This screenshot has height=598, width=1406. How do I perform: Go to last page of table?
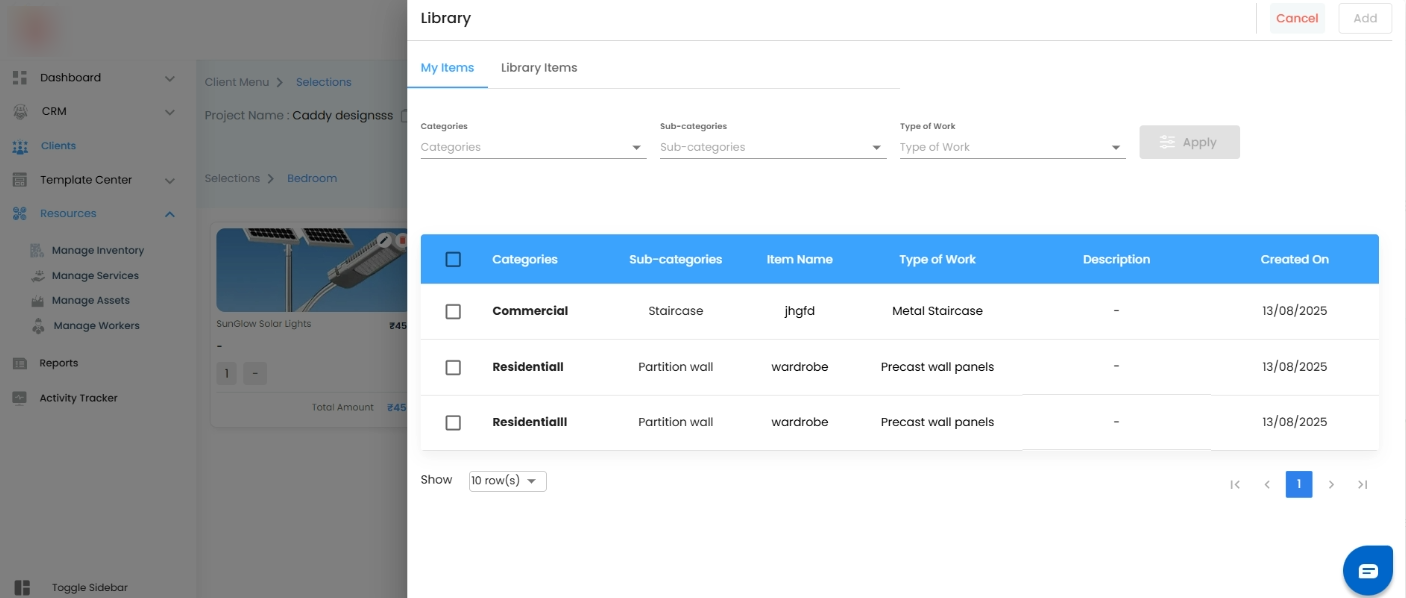pos(1362,485)
